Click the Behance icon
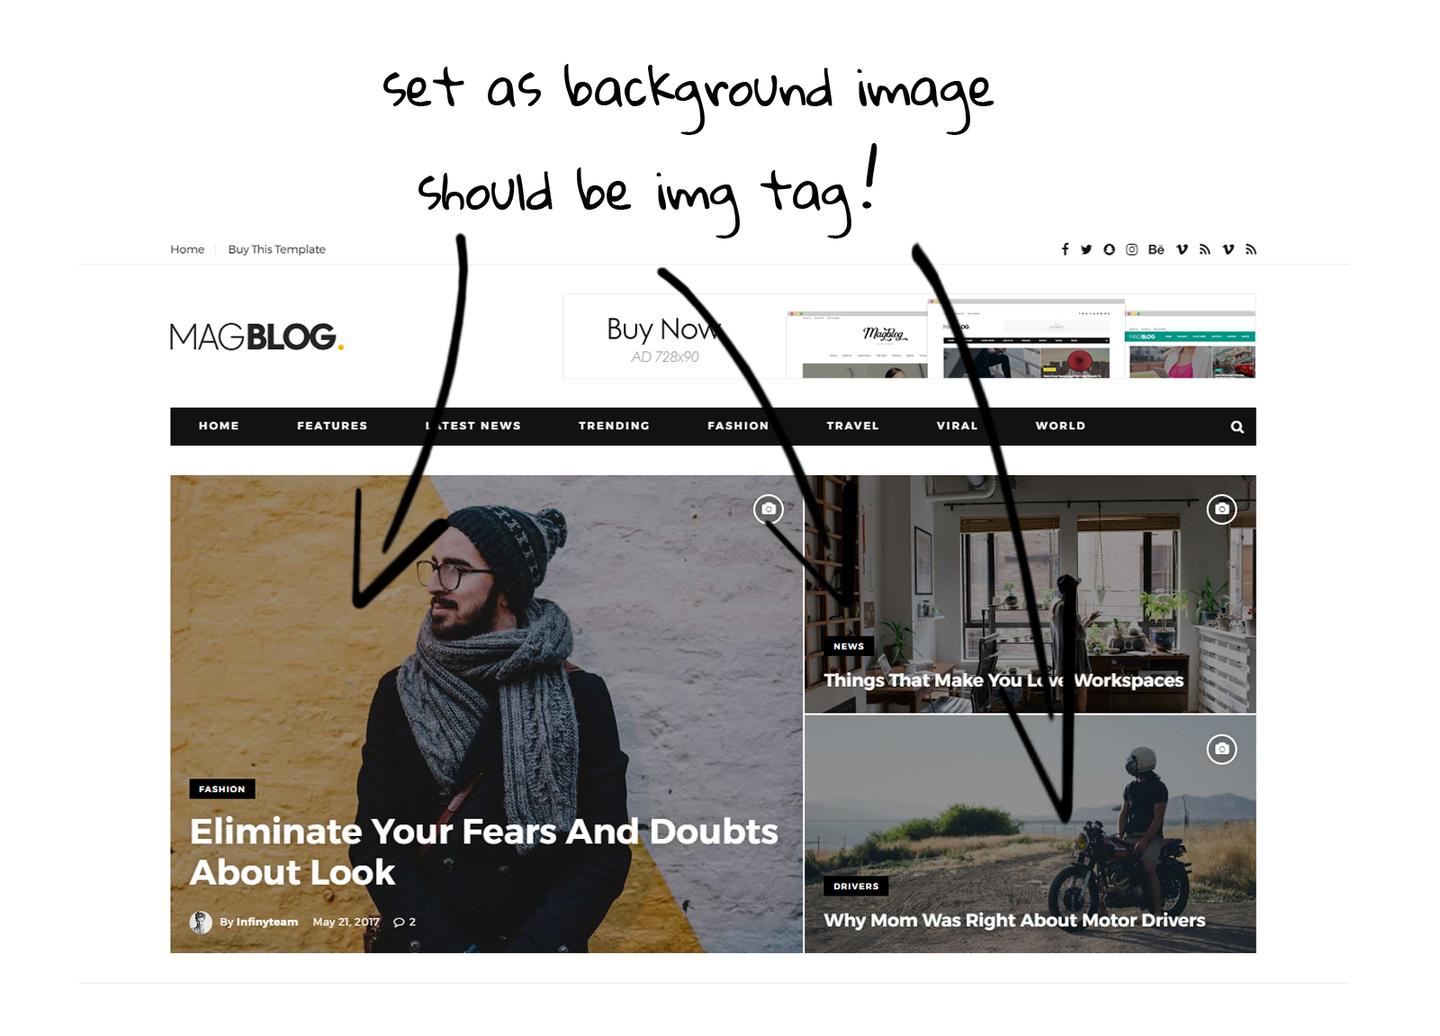 pos(1156,250)
